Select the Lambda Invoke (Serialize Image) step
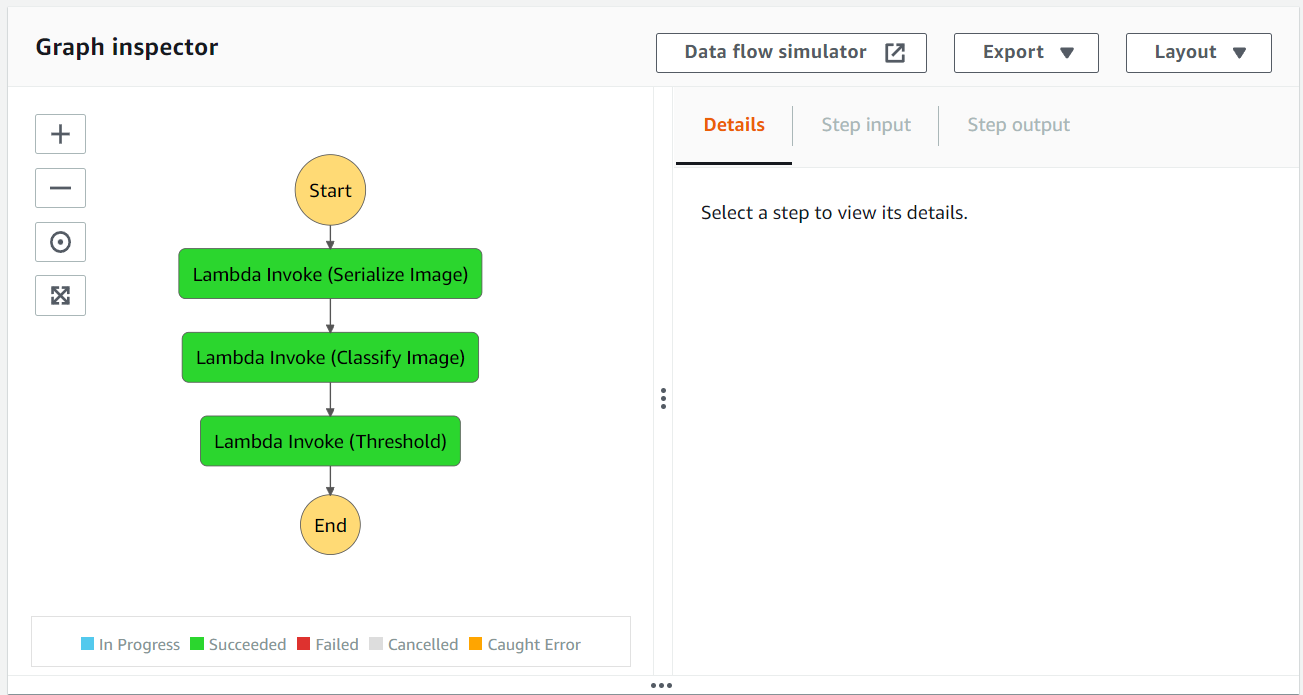 point(330,273)
